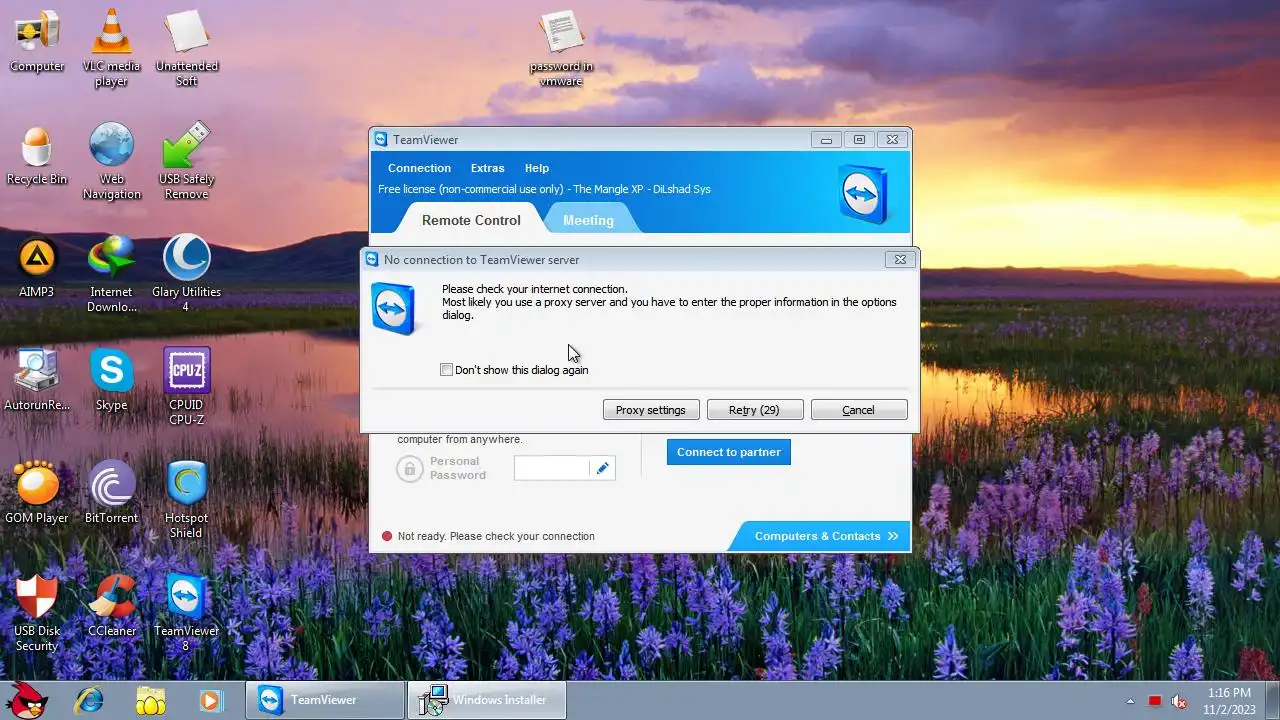
Task: Click the Personal Password input field
Action: [x=552, y=468]
